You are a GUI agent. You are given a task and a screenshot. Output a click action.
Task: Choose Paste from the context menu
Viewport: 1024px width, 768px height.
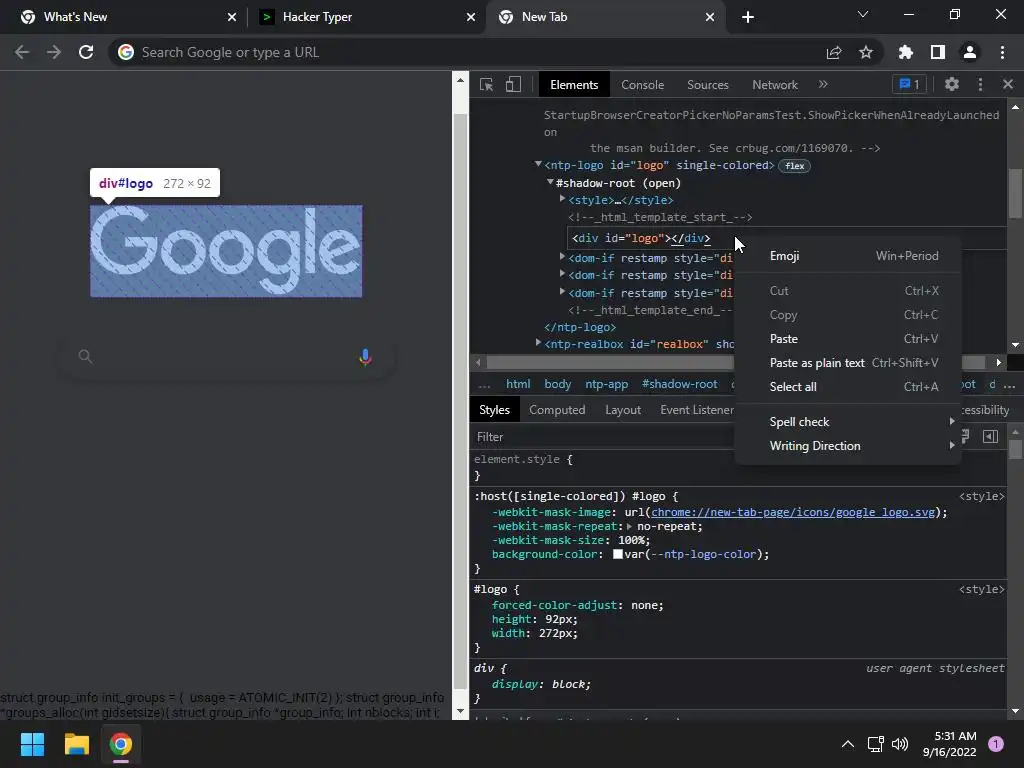coord(848,339)
